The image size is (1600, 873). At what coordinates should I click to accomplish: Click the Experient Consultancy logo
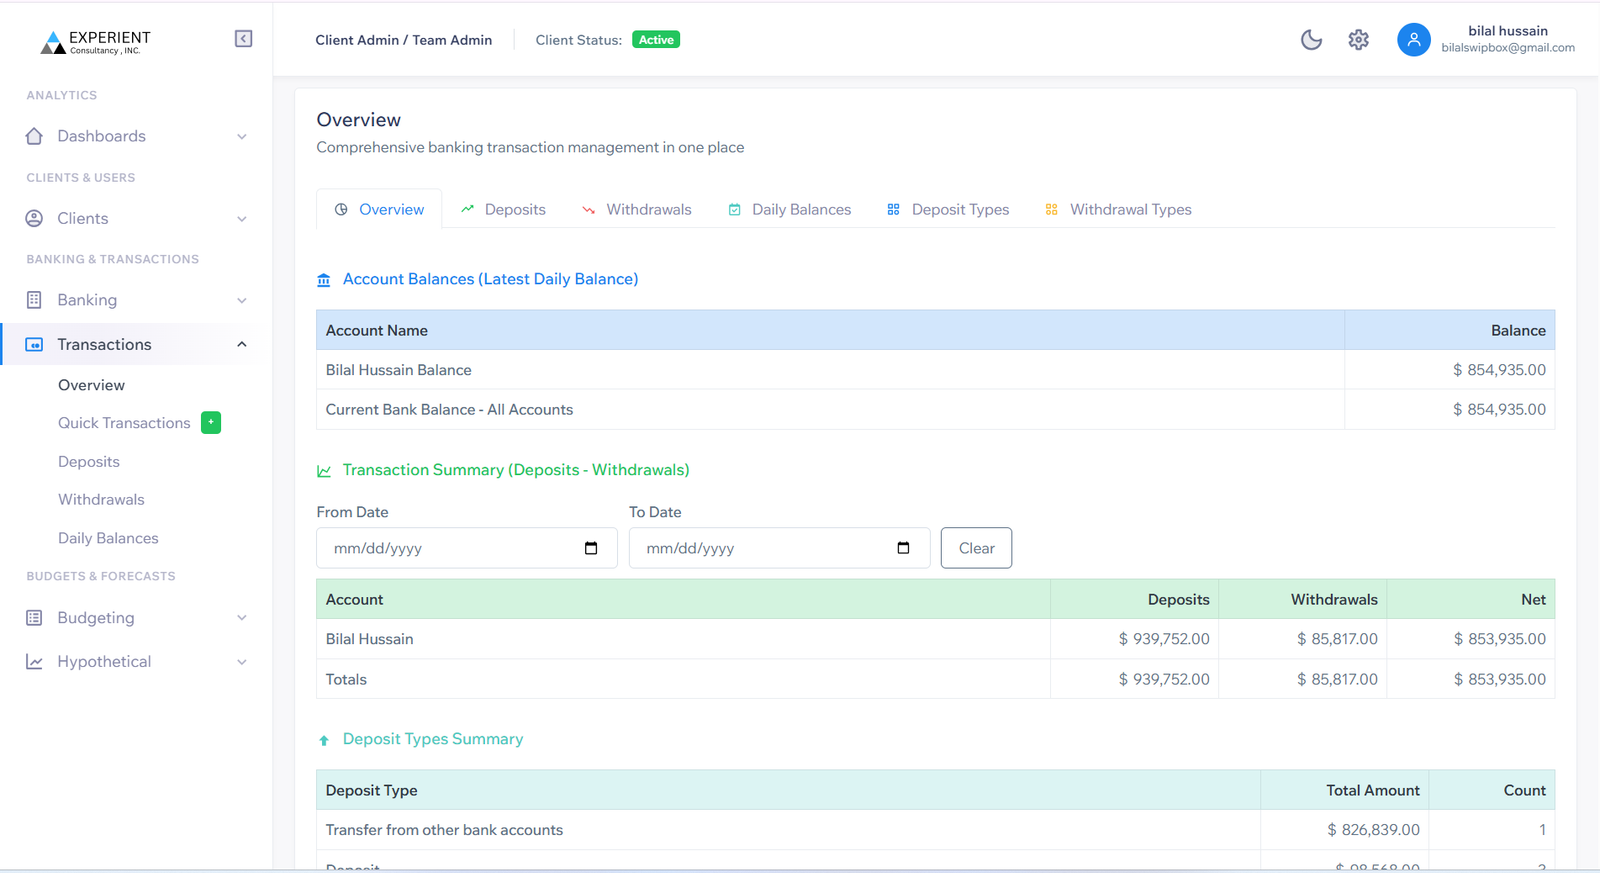click(x=96, y=42)
